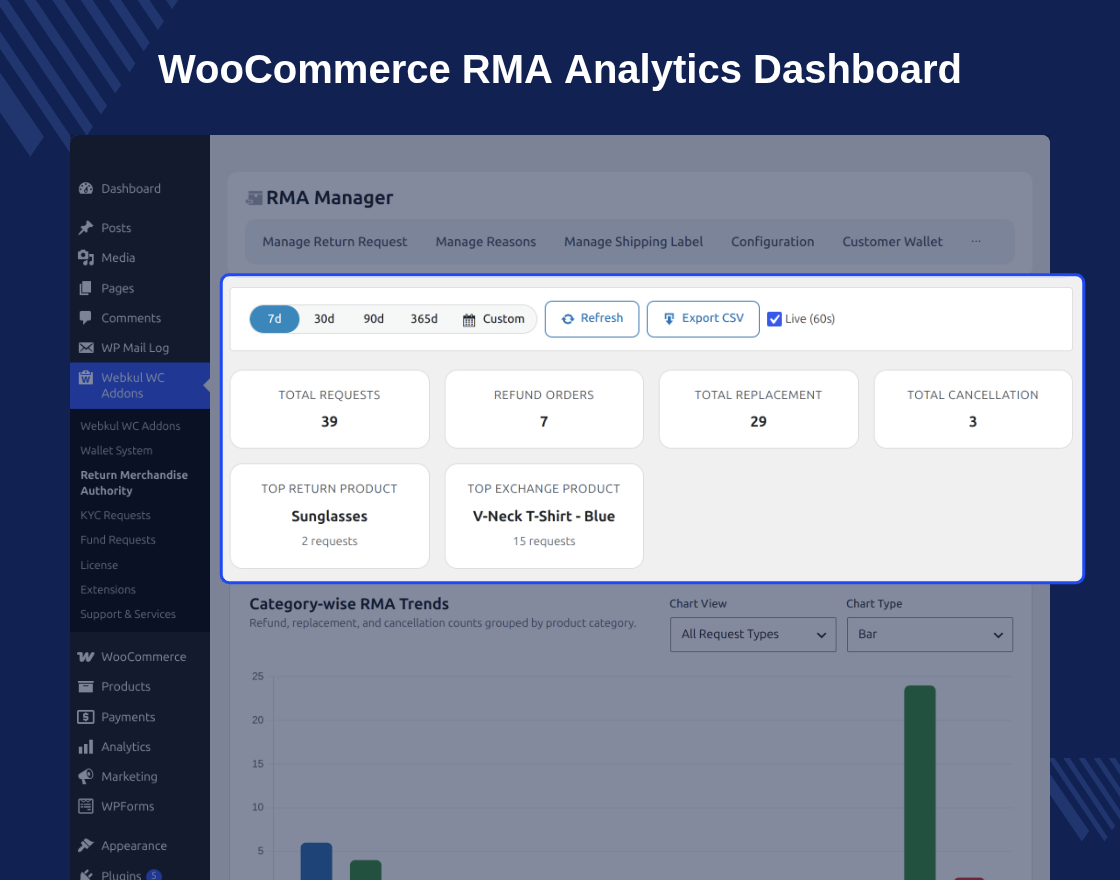Click the Pages icon in sidebar
1120x880 pixels.
pyautogui.click(x=86, y=289)
